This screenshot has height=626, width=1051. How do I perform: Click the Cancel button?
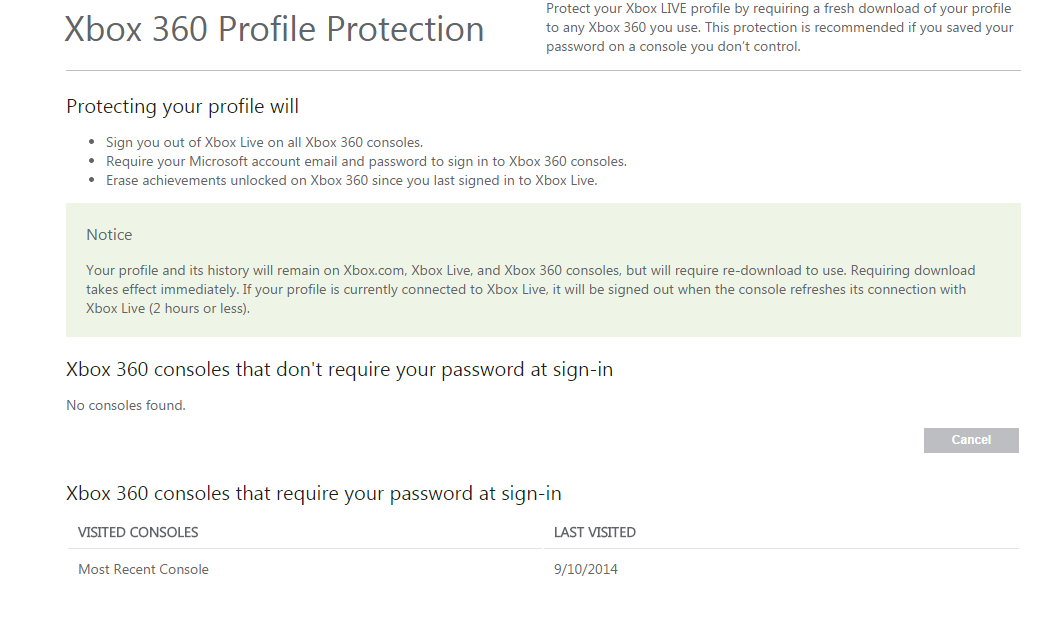coord(970,440)
